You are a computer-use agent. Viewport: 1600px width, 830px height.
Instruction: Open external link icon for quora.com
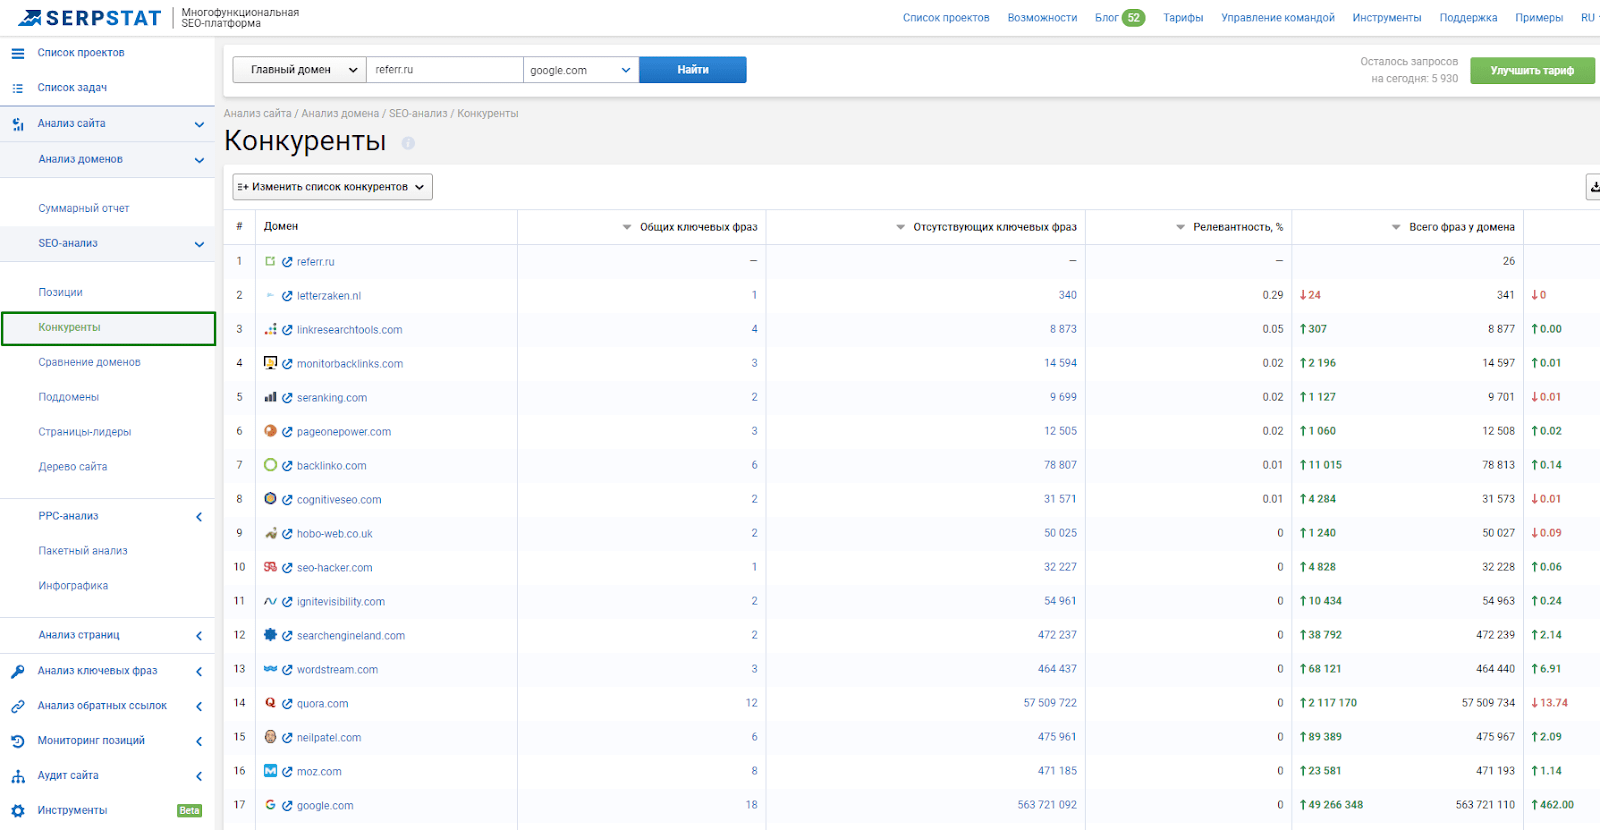coord(287,704)
